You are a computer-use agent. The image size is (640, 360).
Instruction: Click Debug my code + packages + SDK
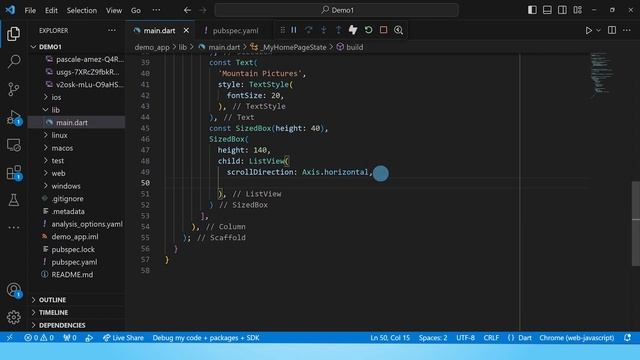(x=206, y=338)
